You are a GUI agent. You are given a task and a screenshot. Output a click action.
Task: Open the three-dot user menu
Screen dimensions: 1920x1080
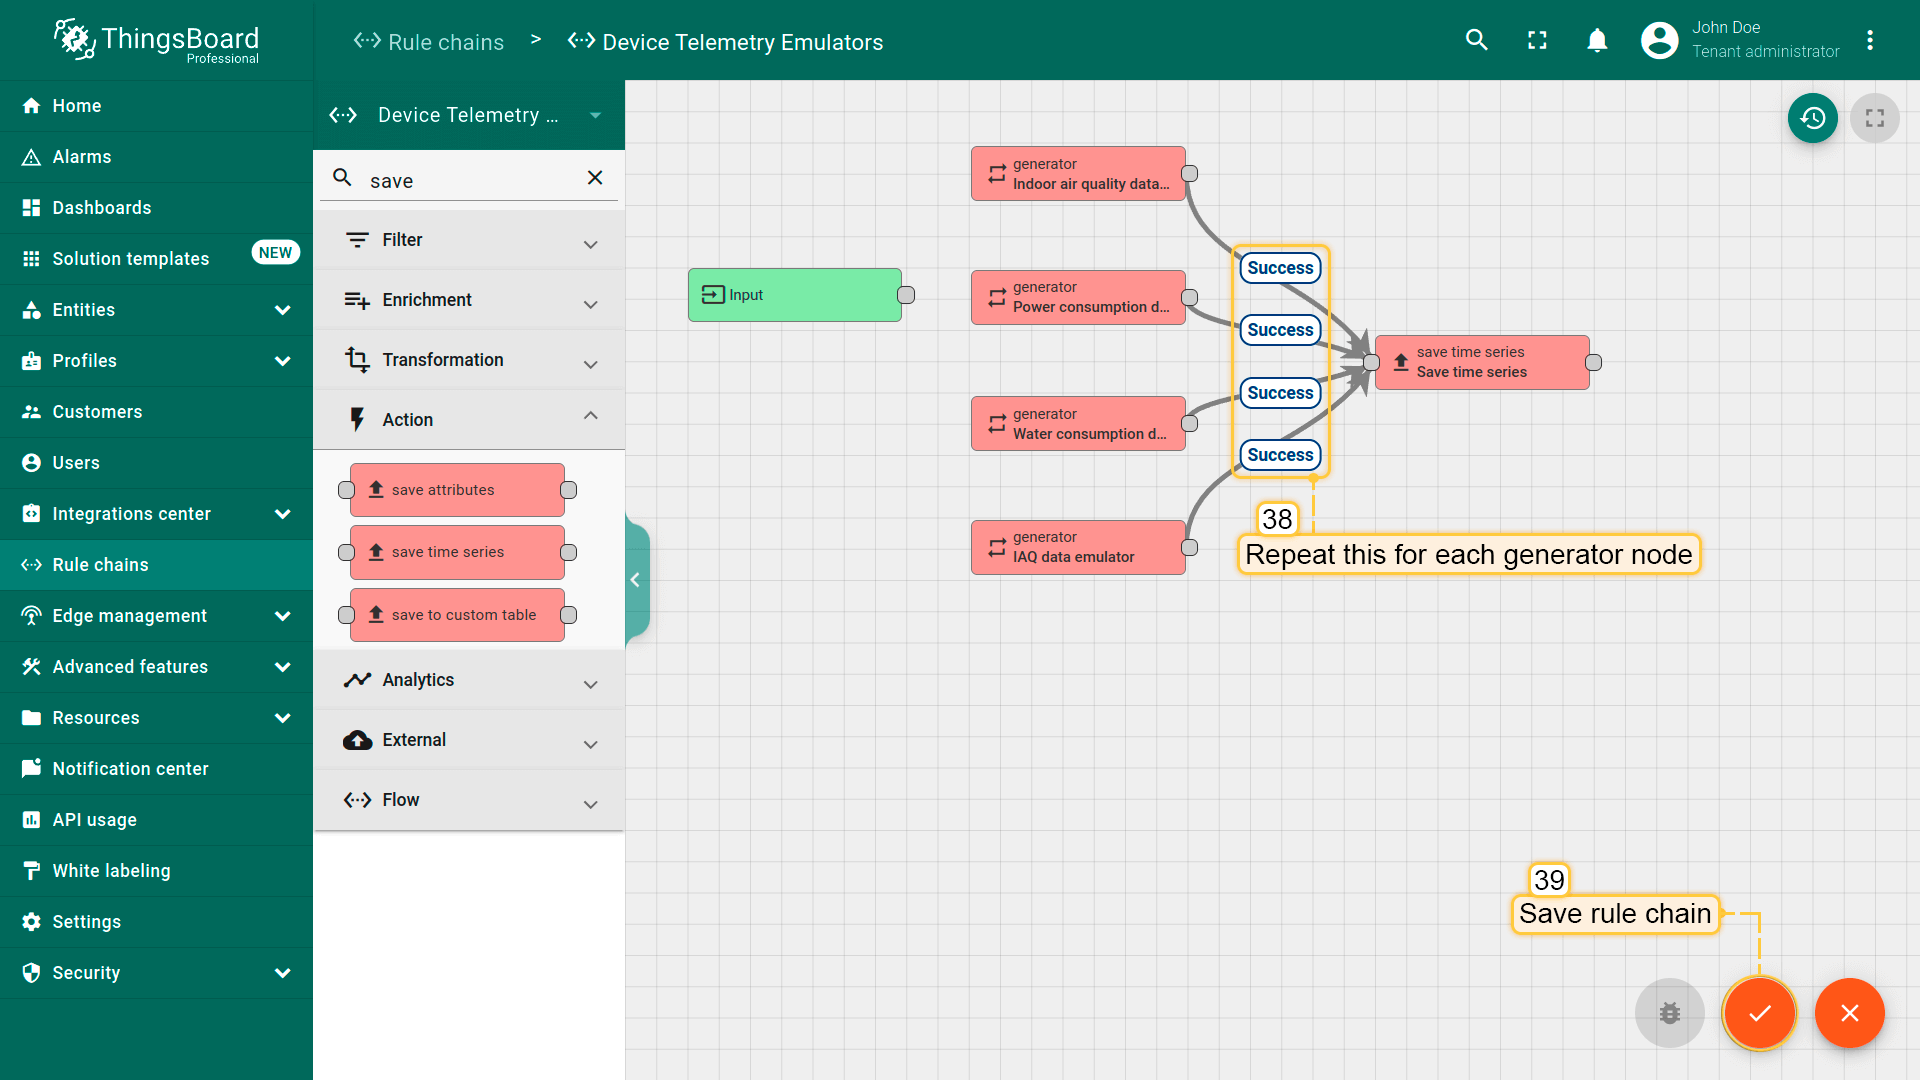(1869, 40)
